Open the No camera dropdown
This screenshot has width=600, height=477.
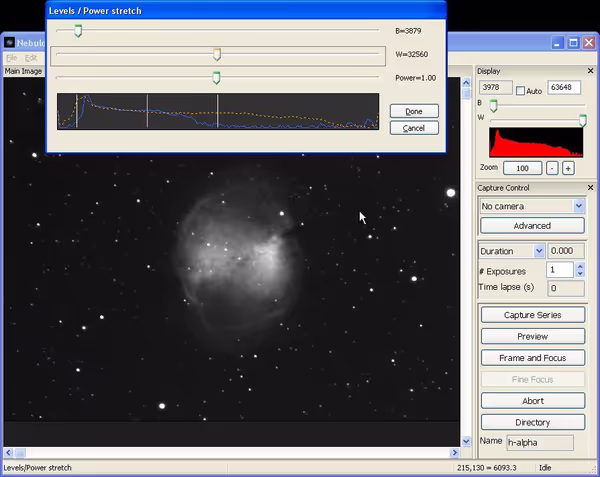(x=578, y=206)
